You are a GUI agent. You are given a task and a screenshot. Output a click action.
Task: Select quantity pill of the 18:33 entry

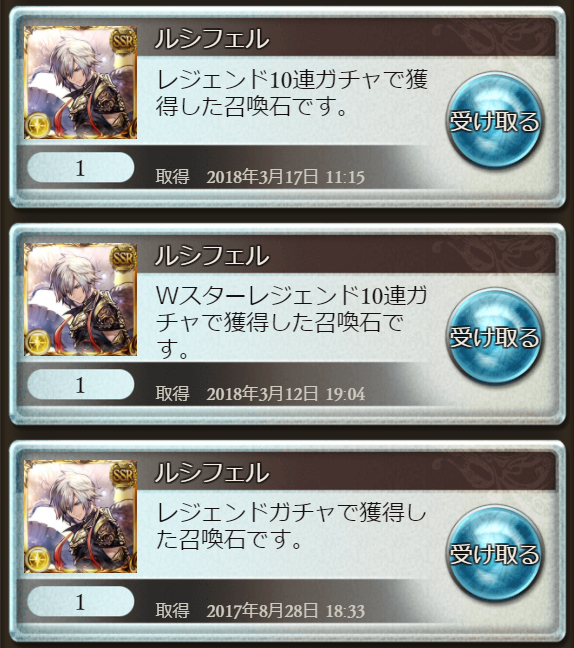coord(81,602)
